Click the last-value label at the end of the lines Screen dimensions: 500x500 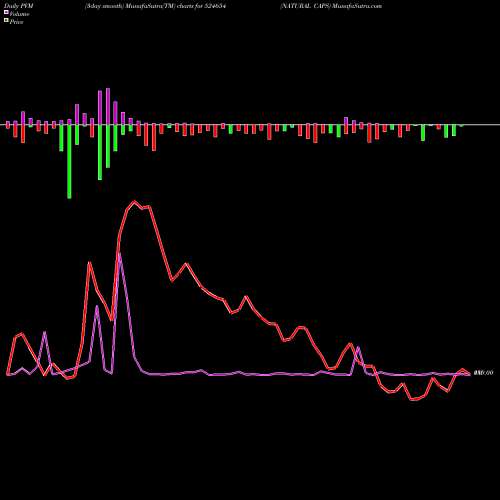[x=483, y=373]
